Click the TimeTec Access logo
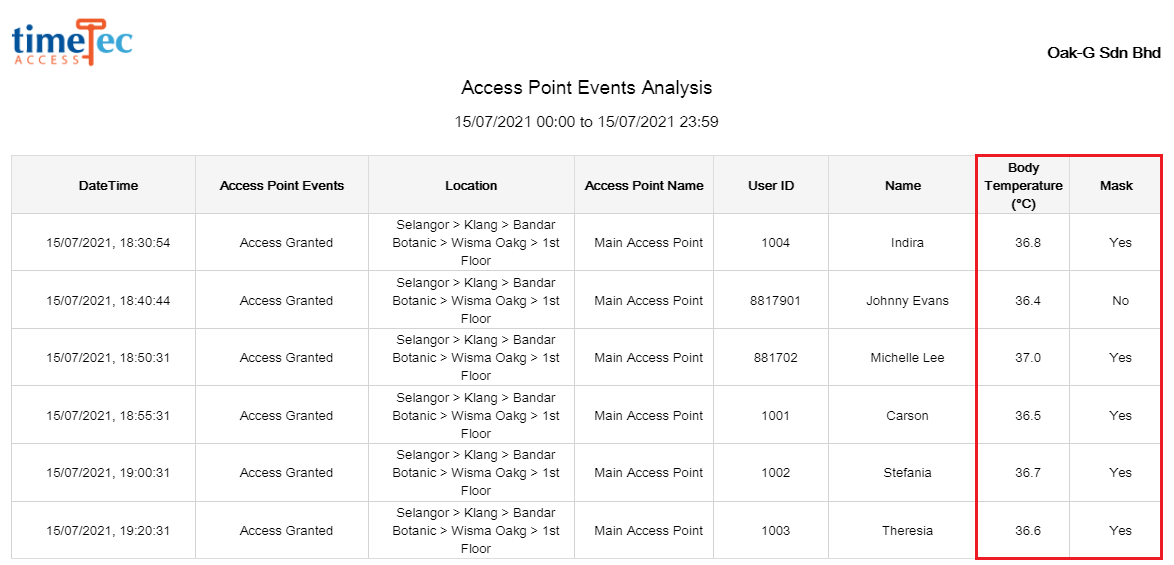Screen dimensions: 1174x565 73,43
